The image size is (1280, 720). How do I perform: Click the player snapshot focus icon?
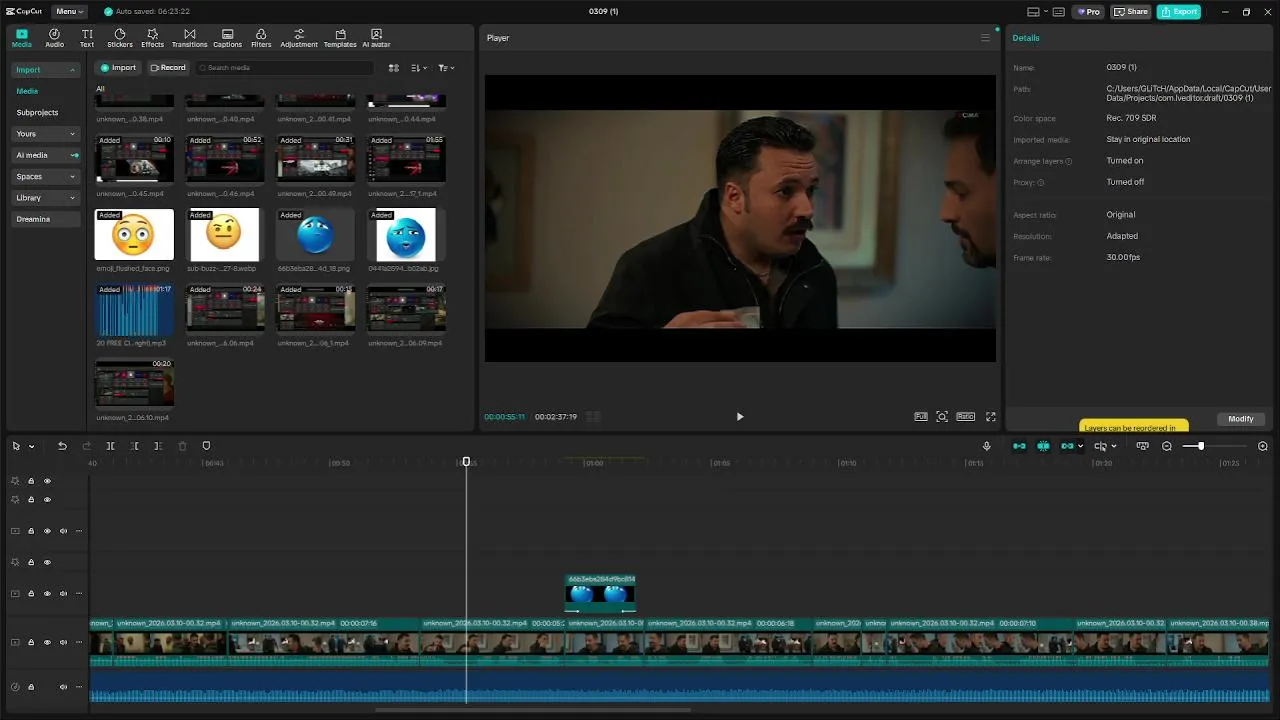942,417
